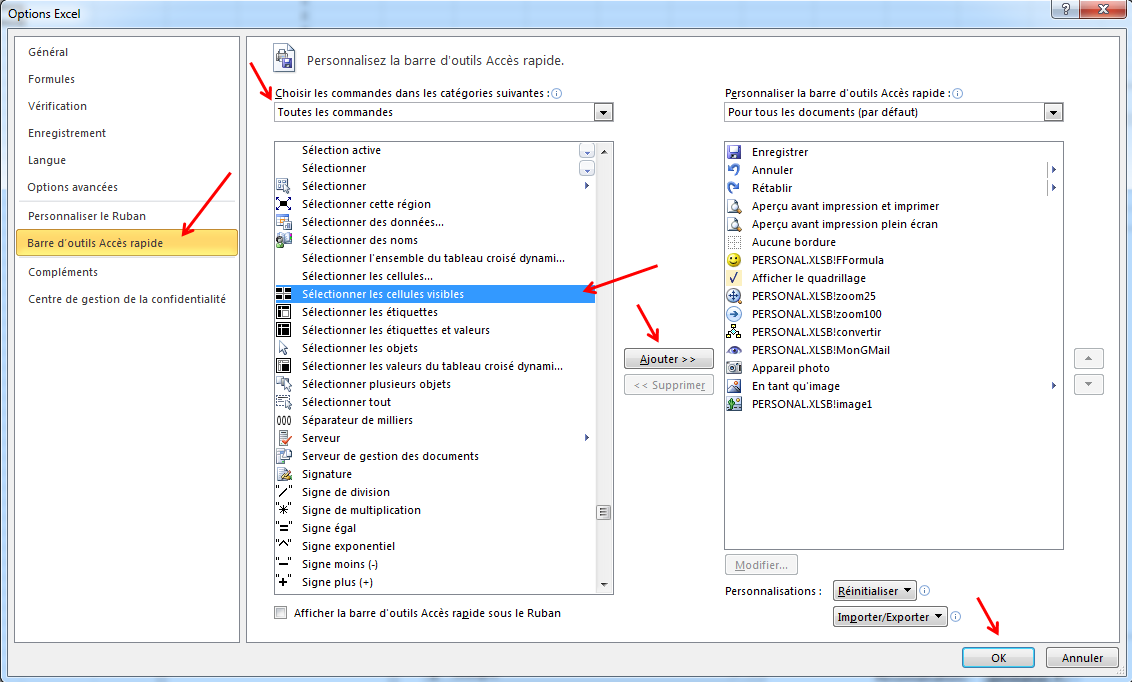Click the move up arrow button
Viewport: 1132px width, 682px height.
1089,359
